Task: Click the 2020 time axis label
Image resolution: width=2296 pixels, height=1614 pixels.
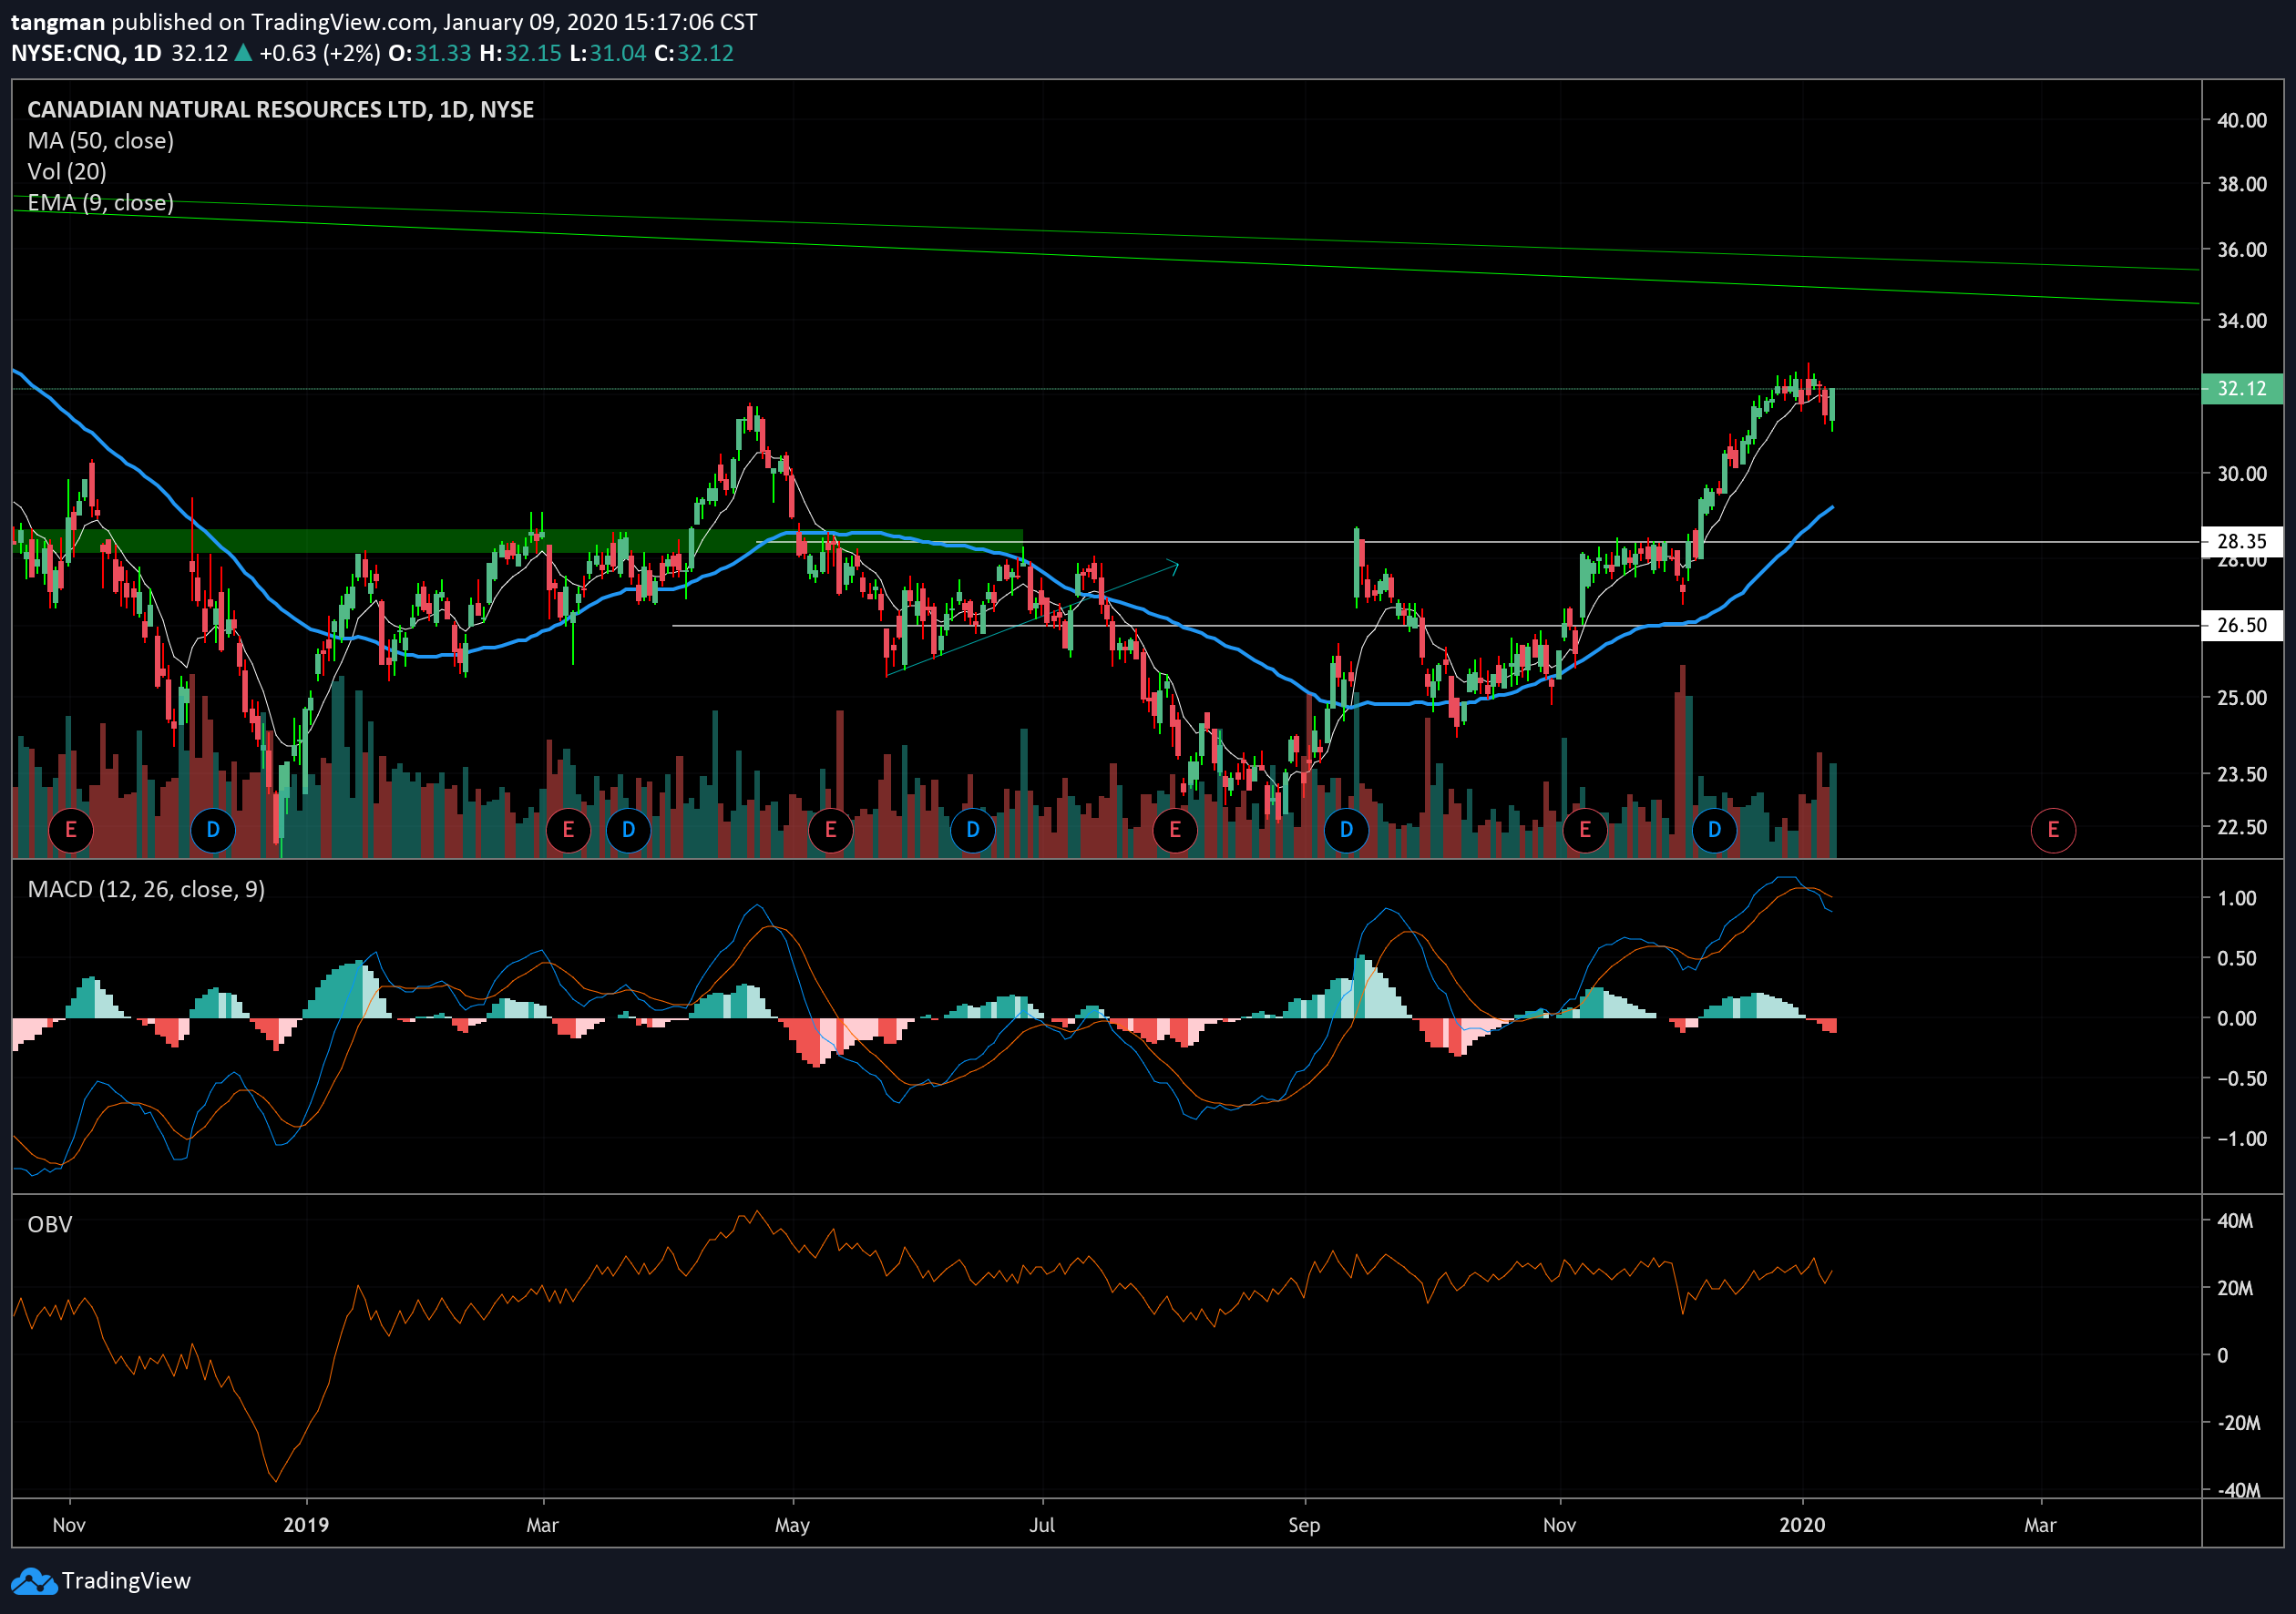Action: (x=1802, y=1525)
